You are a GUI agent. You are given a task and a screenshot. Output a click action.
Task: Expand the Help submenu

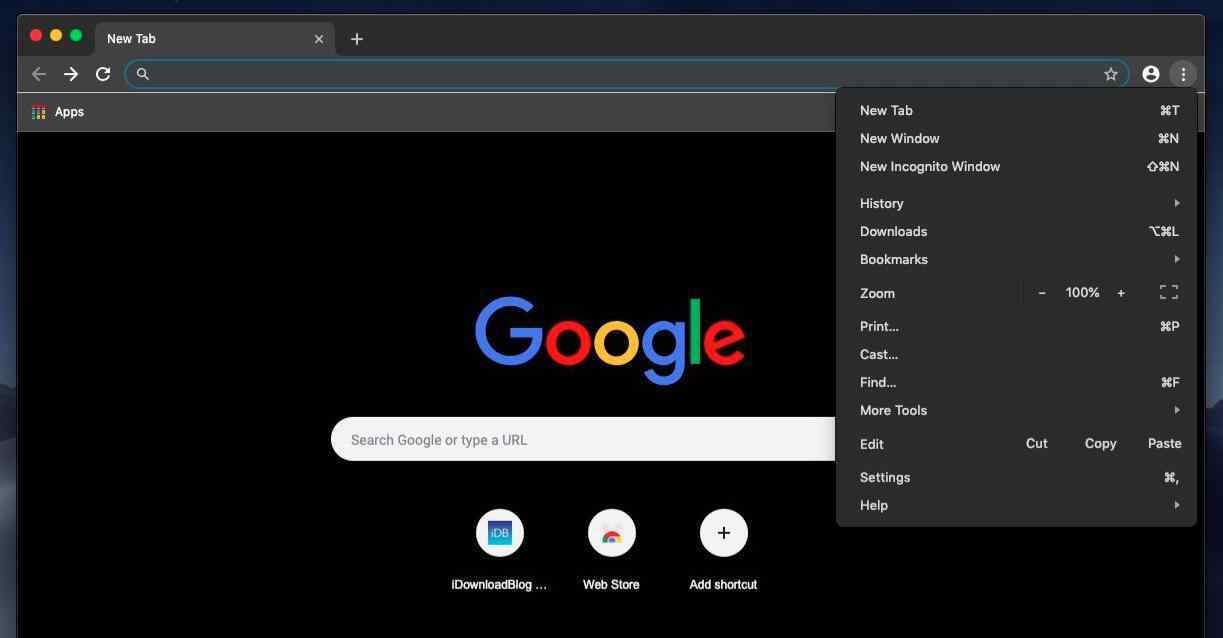[x=1016, y=505]
